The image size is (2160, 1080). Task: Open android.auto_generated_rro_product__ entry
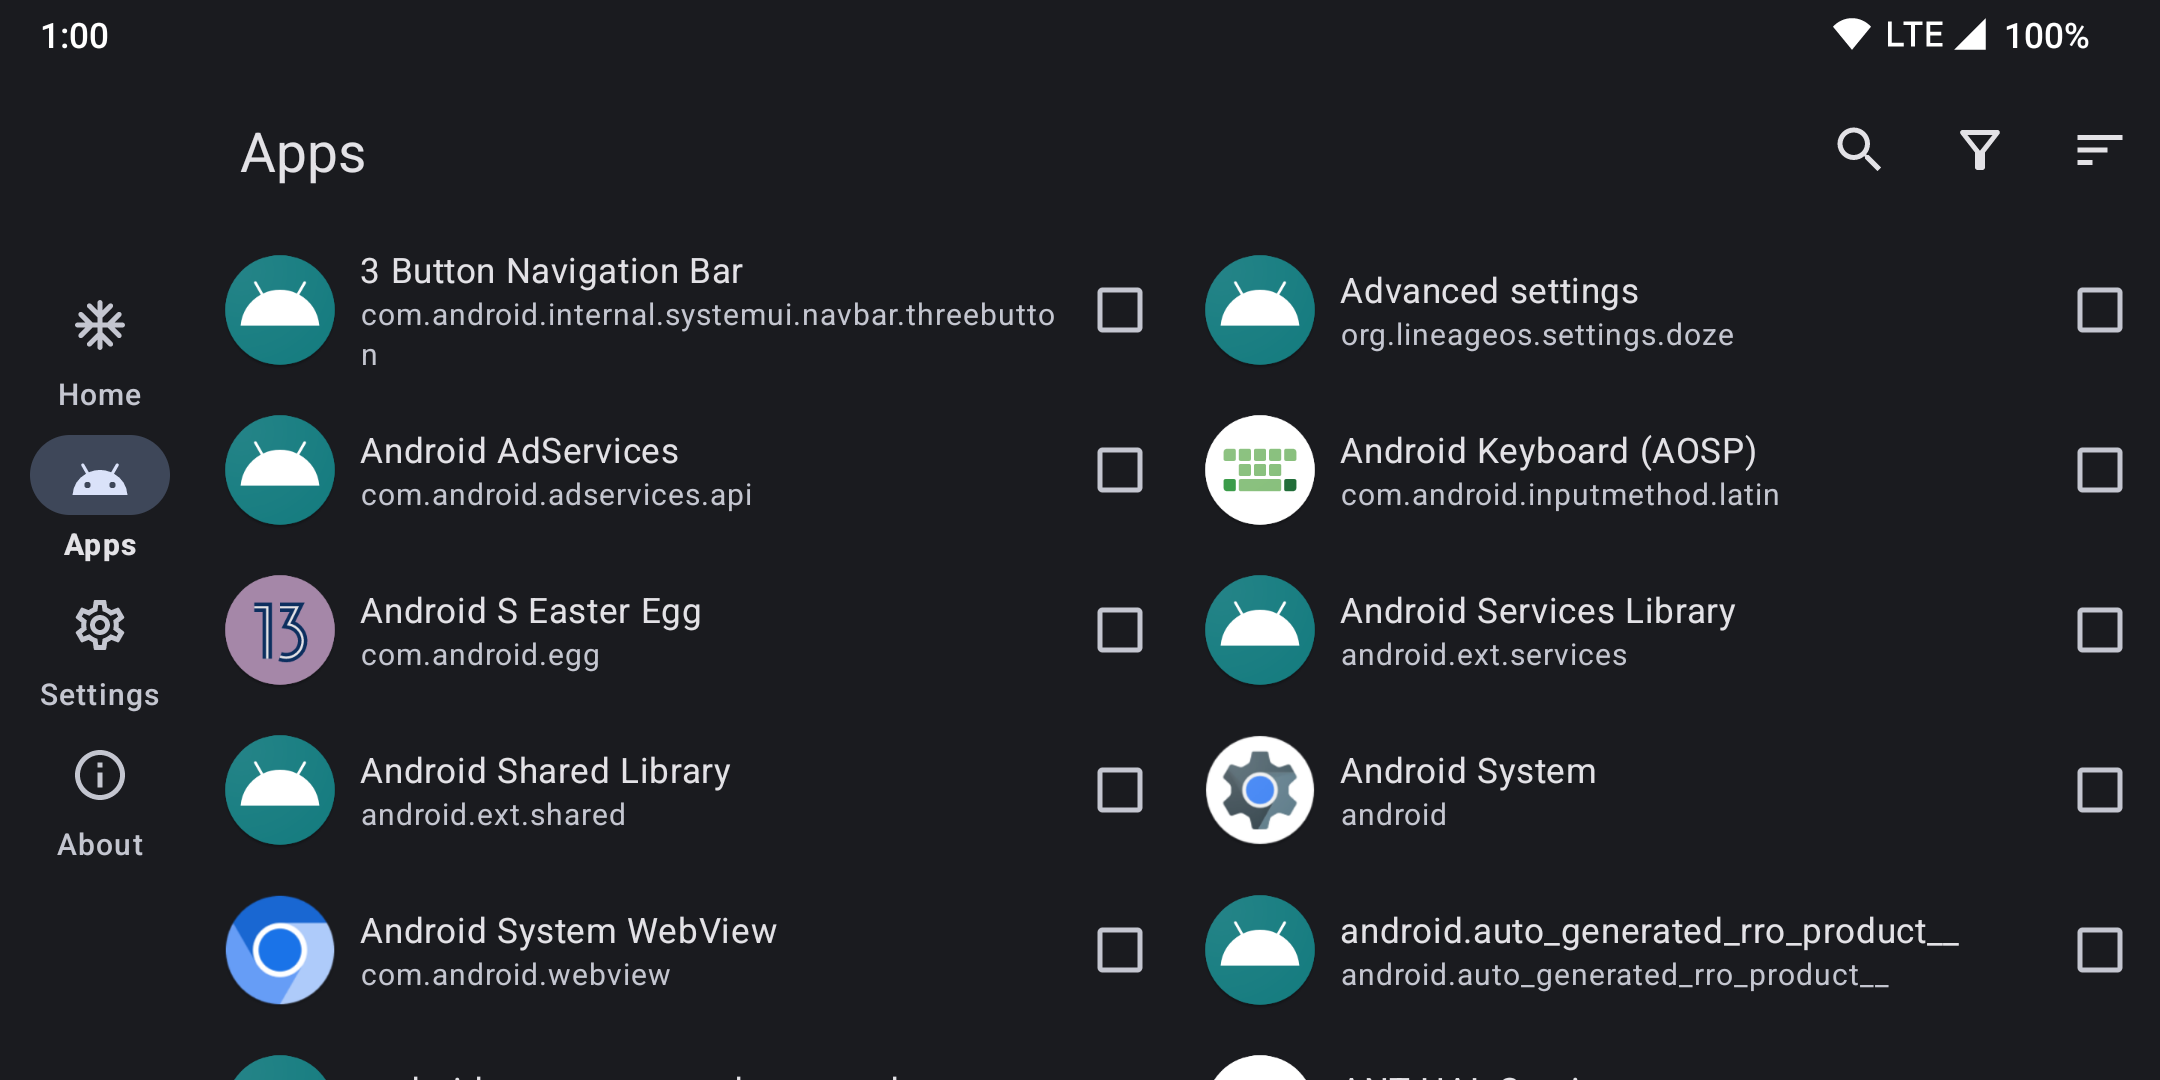click(x=1648, y=950)
